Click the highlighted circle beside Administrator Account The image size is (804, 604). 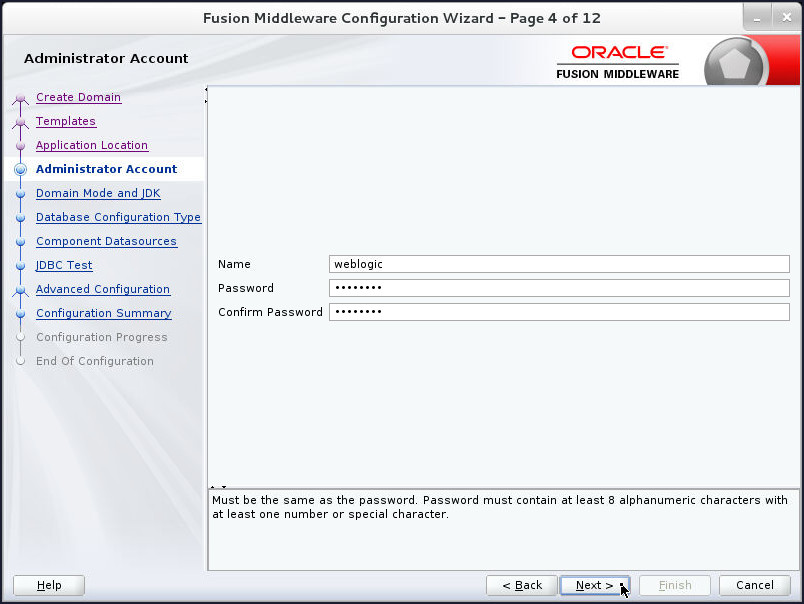tap(21, 169)
